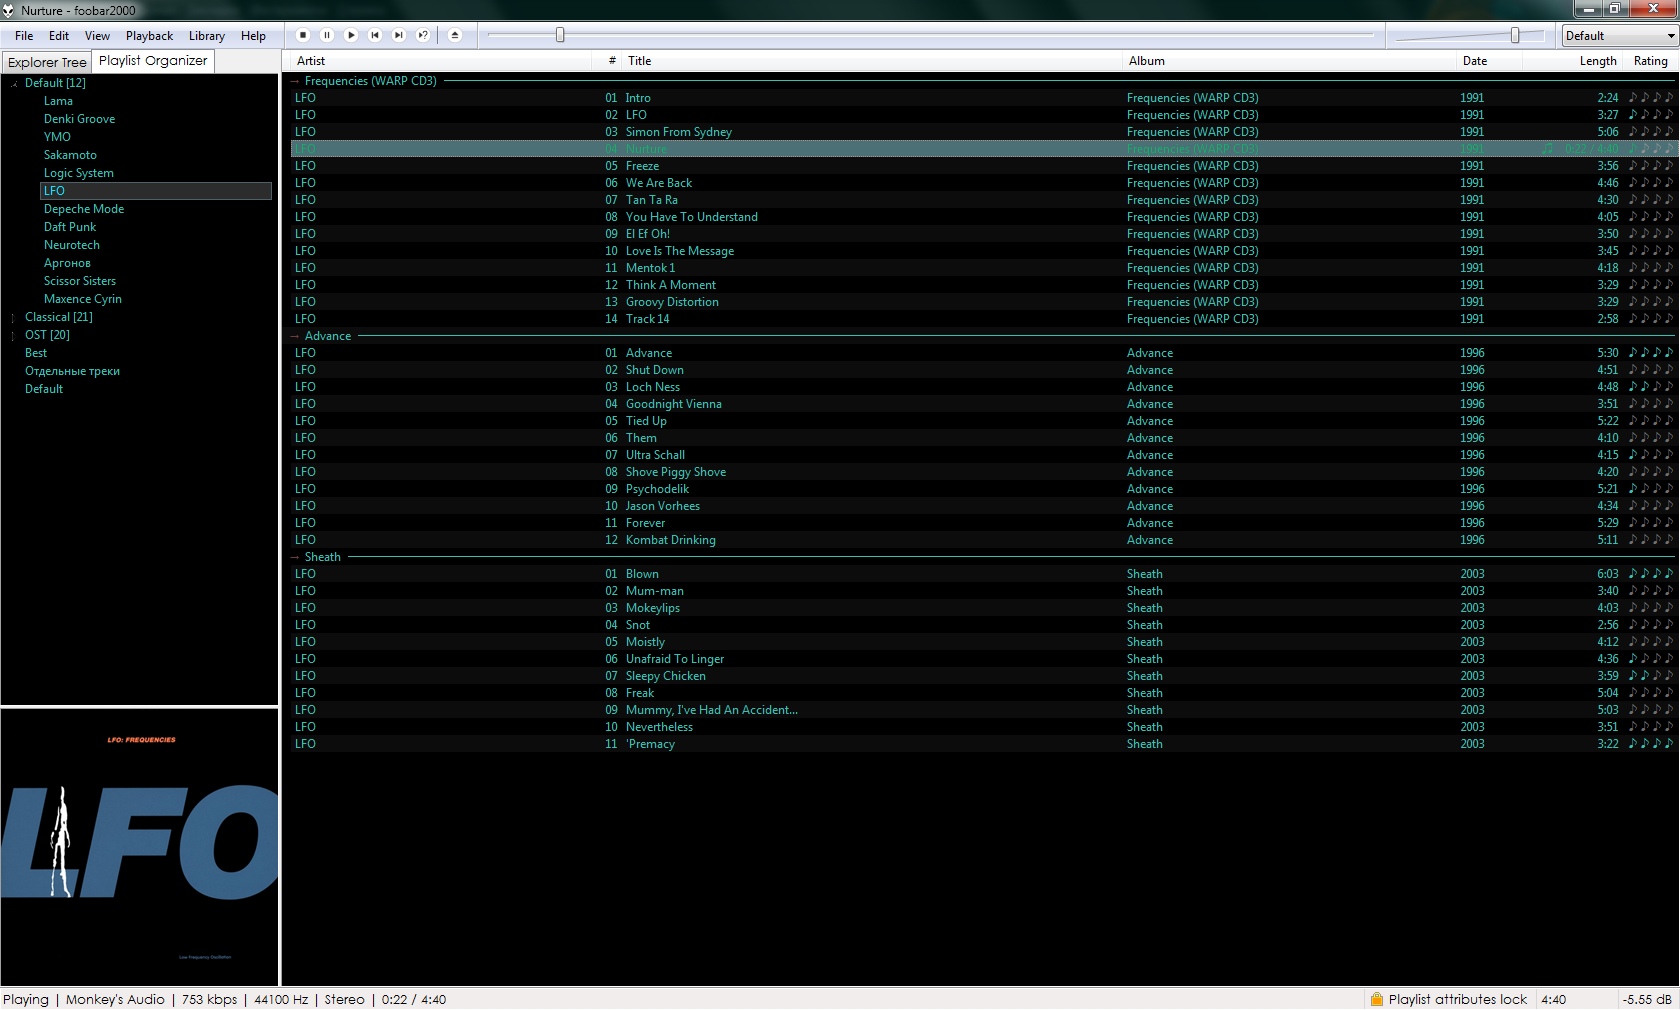Click rating notes for track Intro
Viewport: 1680px width, 1010px height.
[x=1651, y=98]
